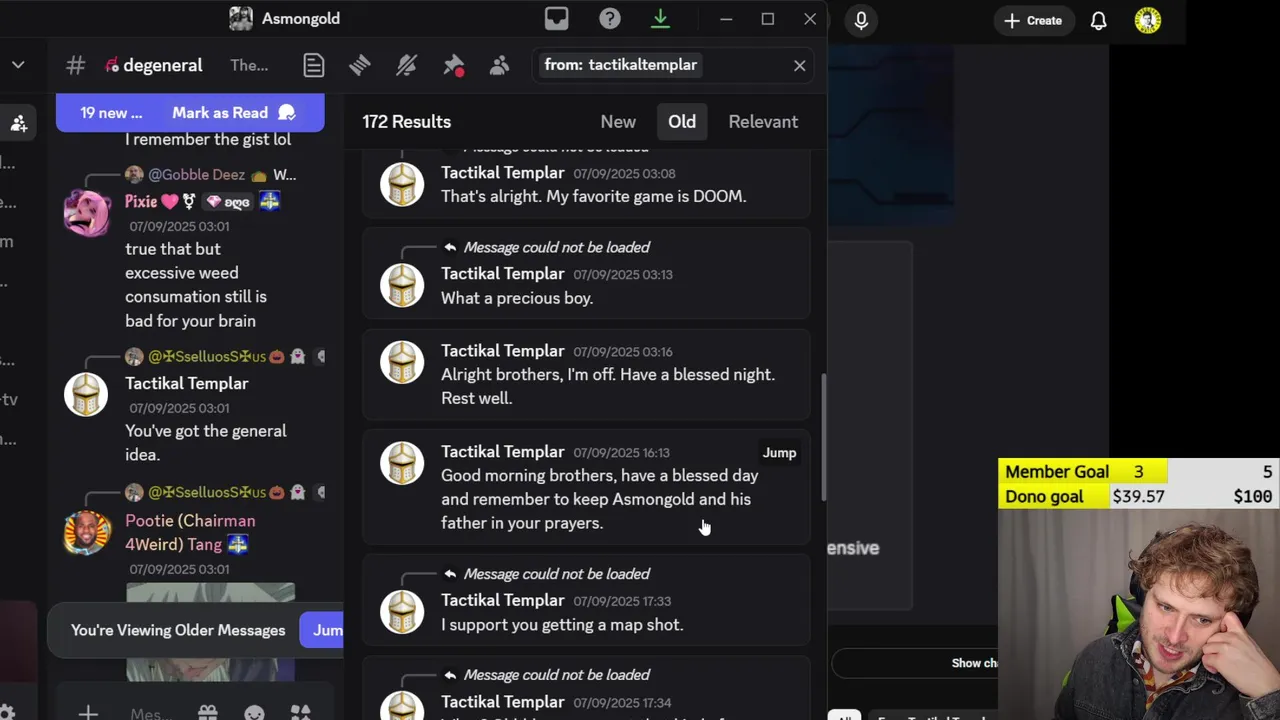The image size is (1280, 720).
Task: Open Pootie Tang's avatar in chat
Action: tap(87, 532)
